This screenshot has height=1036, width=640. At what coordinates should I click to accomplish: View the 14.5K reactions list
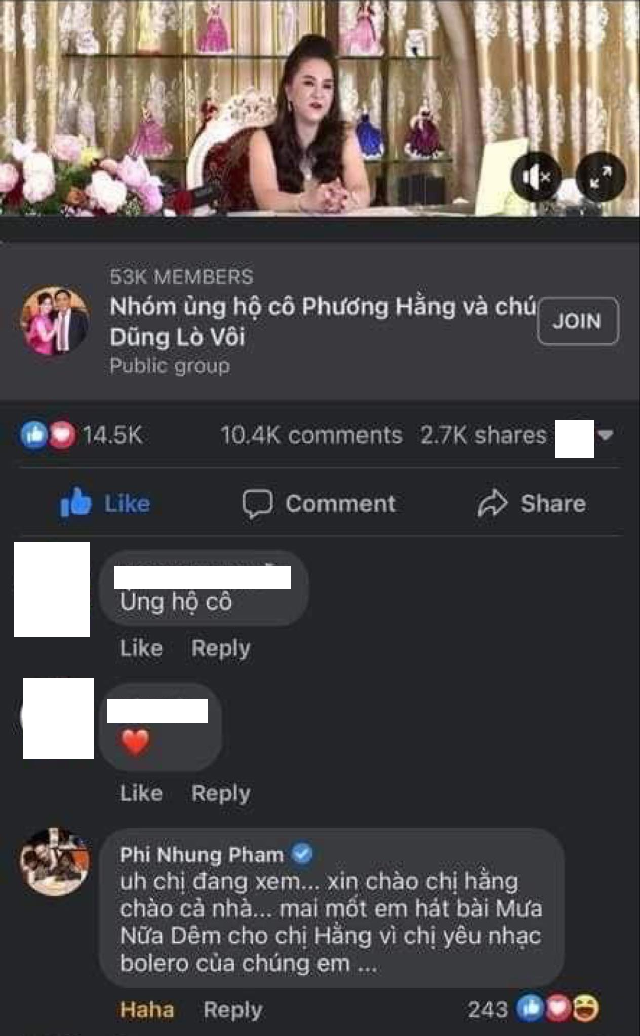[x=82, y=435]
